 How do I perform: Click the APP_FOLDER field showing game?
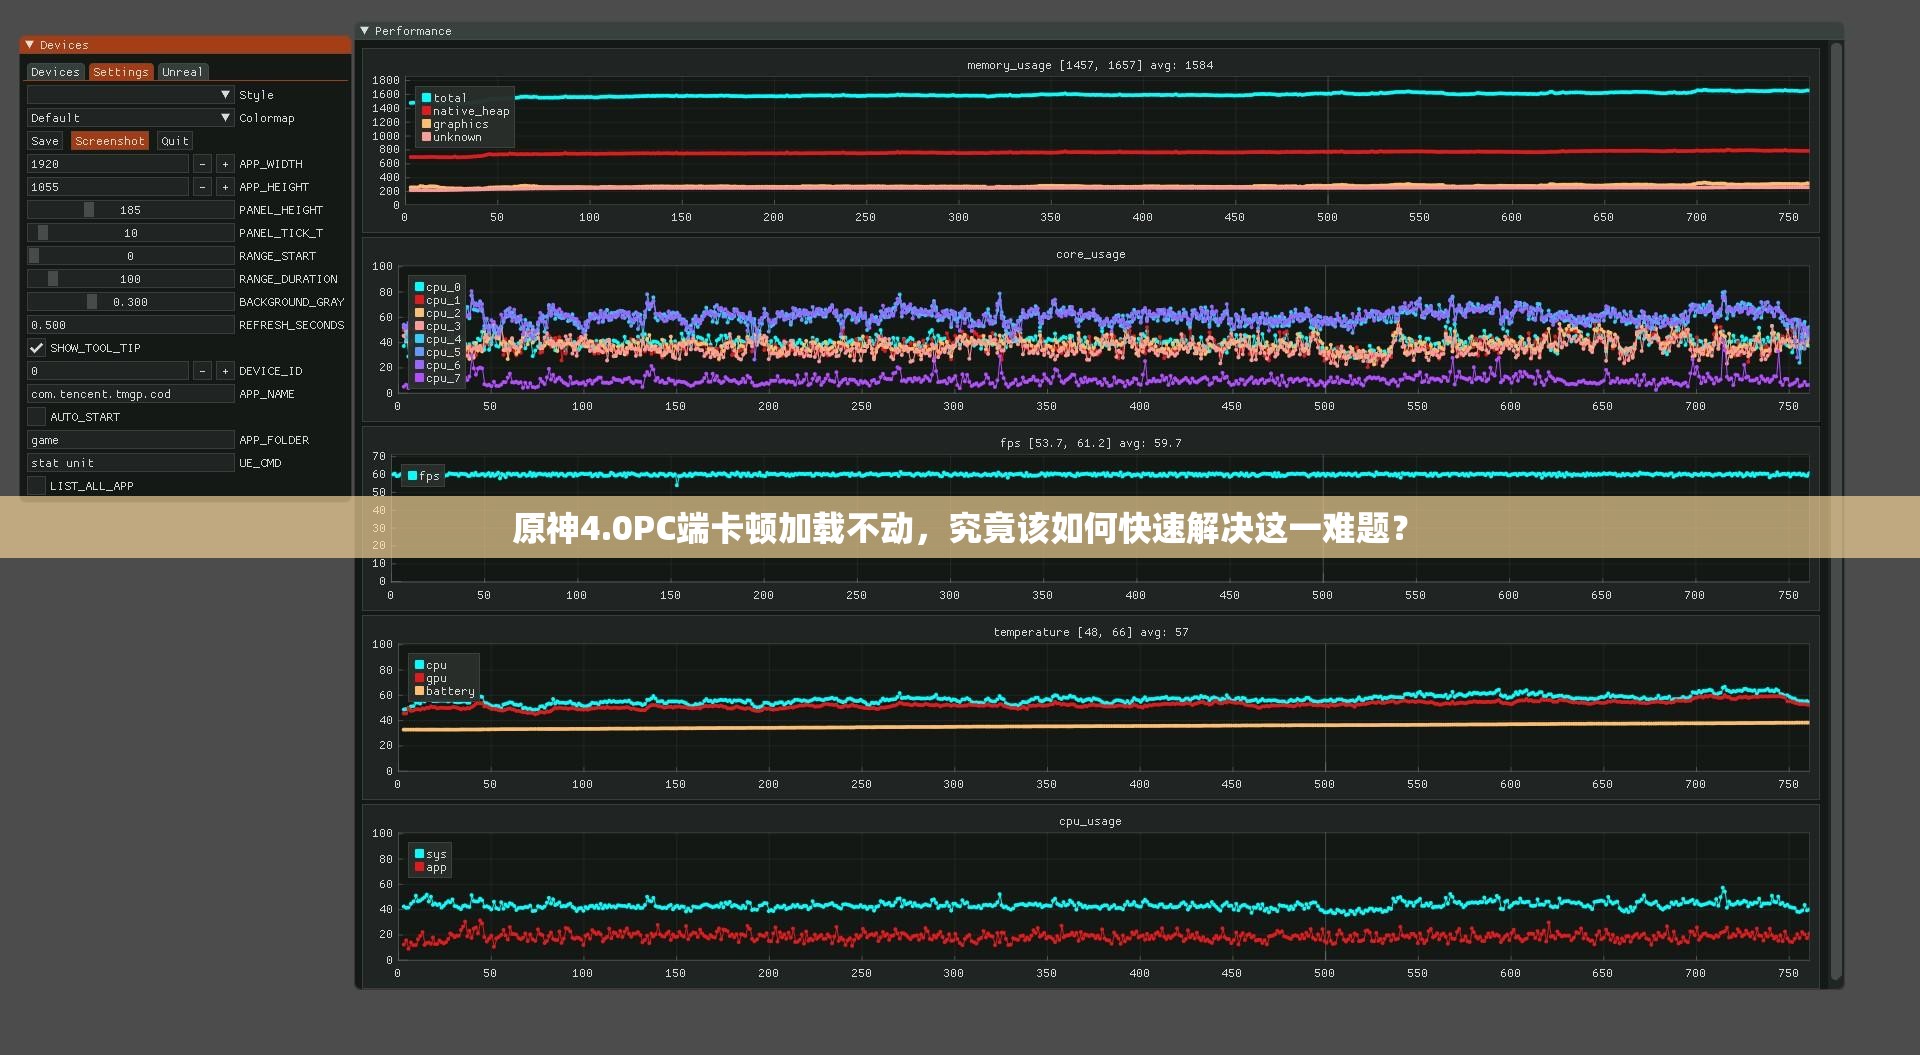[x=130, y=440]
